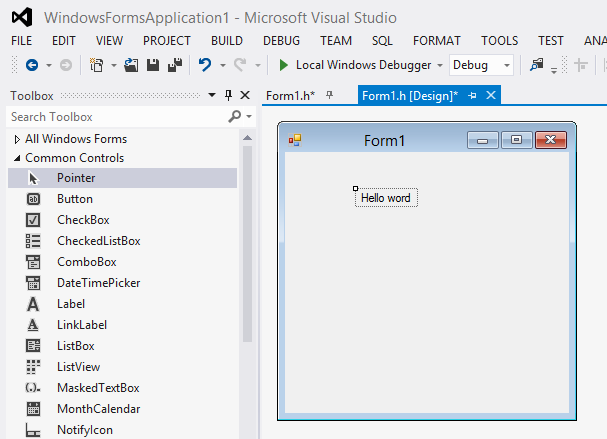Click the Toolbox vertical scrollbar thumb
This screenshot has height=439, width=607.
247,244
